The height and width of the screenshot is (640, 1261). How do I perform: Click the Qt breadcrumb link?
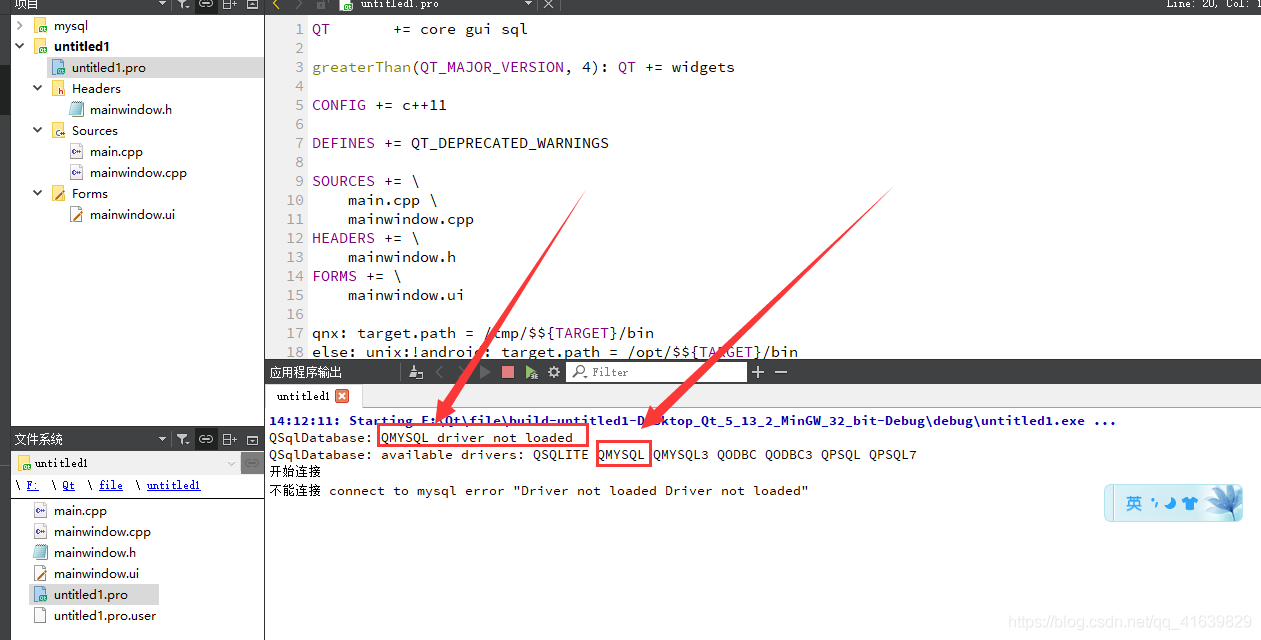coord(68,485)
